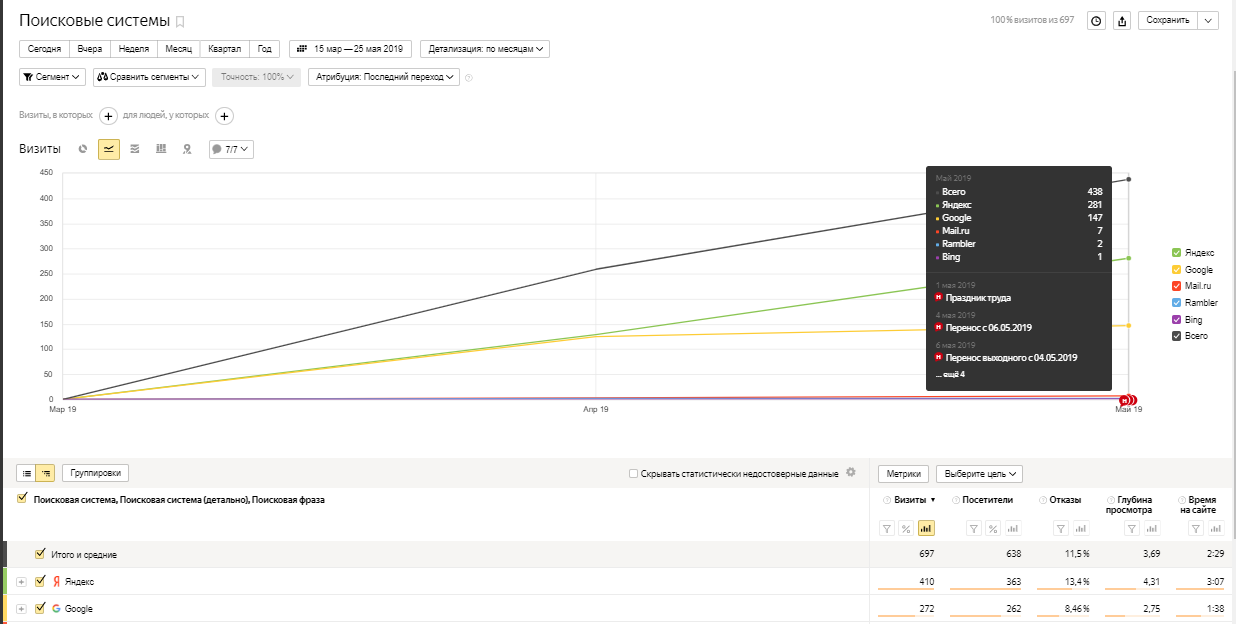
Task: Uncheck the Google row checkbox
Action: (x=41, y=608)
